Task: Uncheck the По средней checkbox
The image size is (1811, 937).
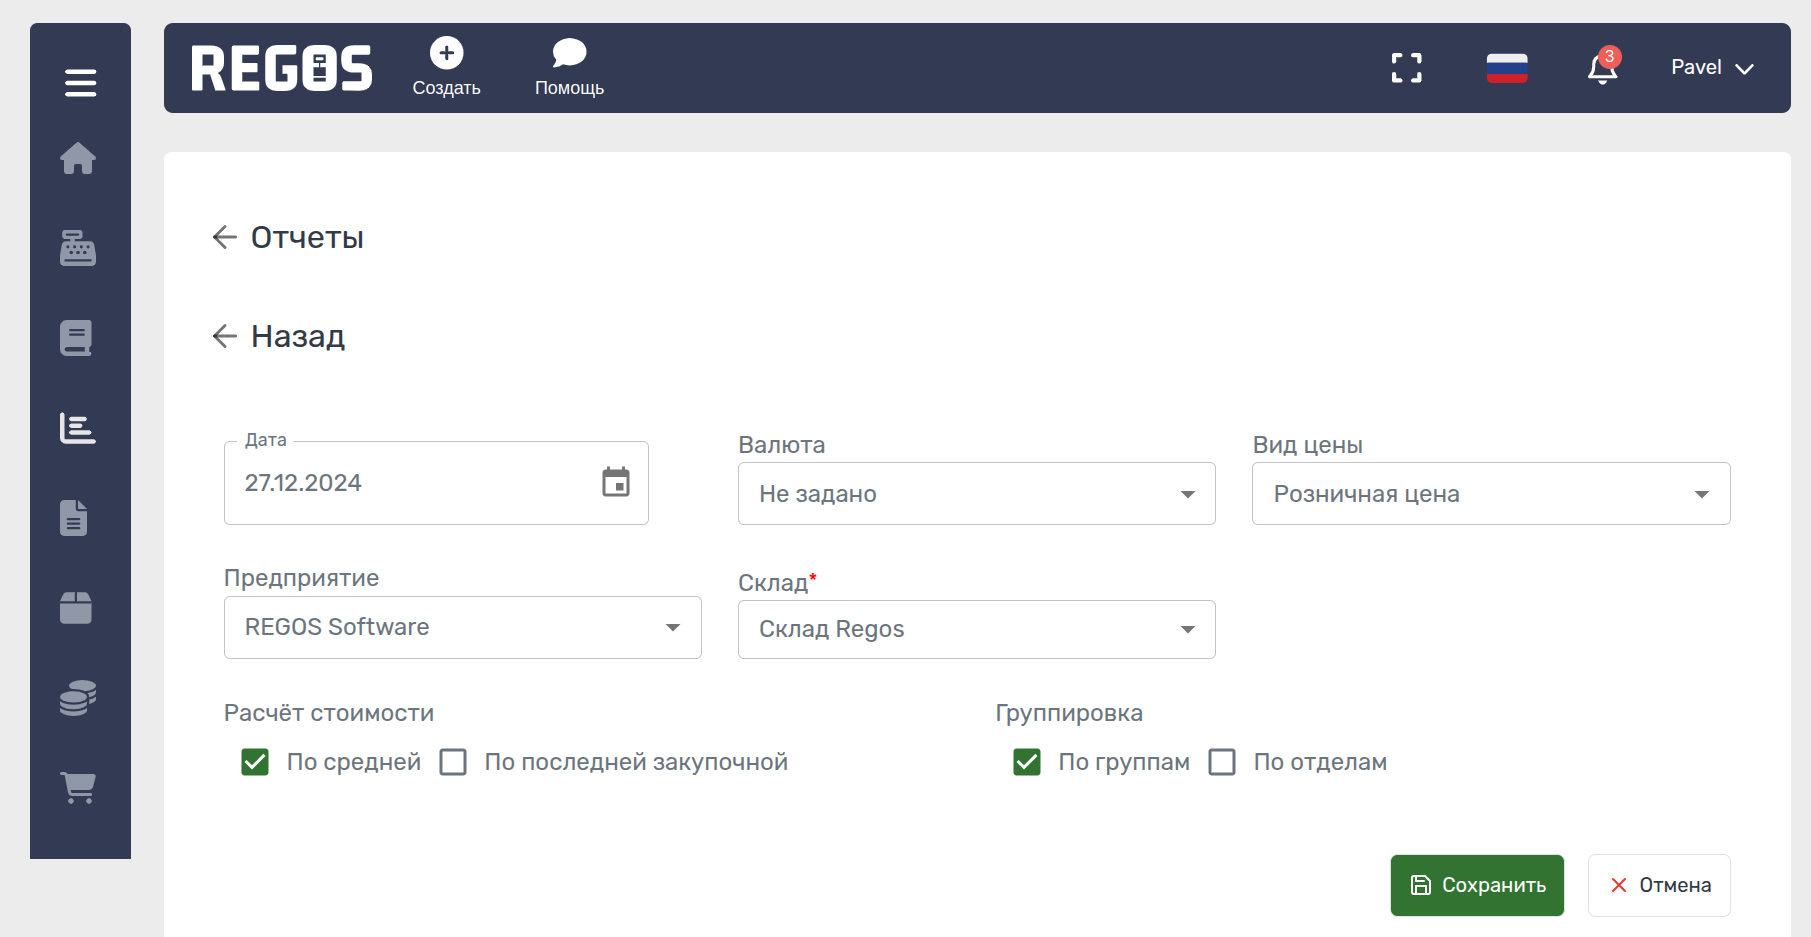Action: 255,762
